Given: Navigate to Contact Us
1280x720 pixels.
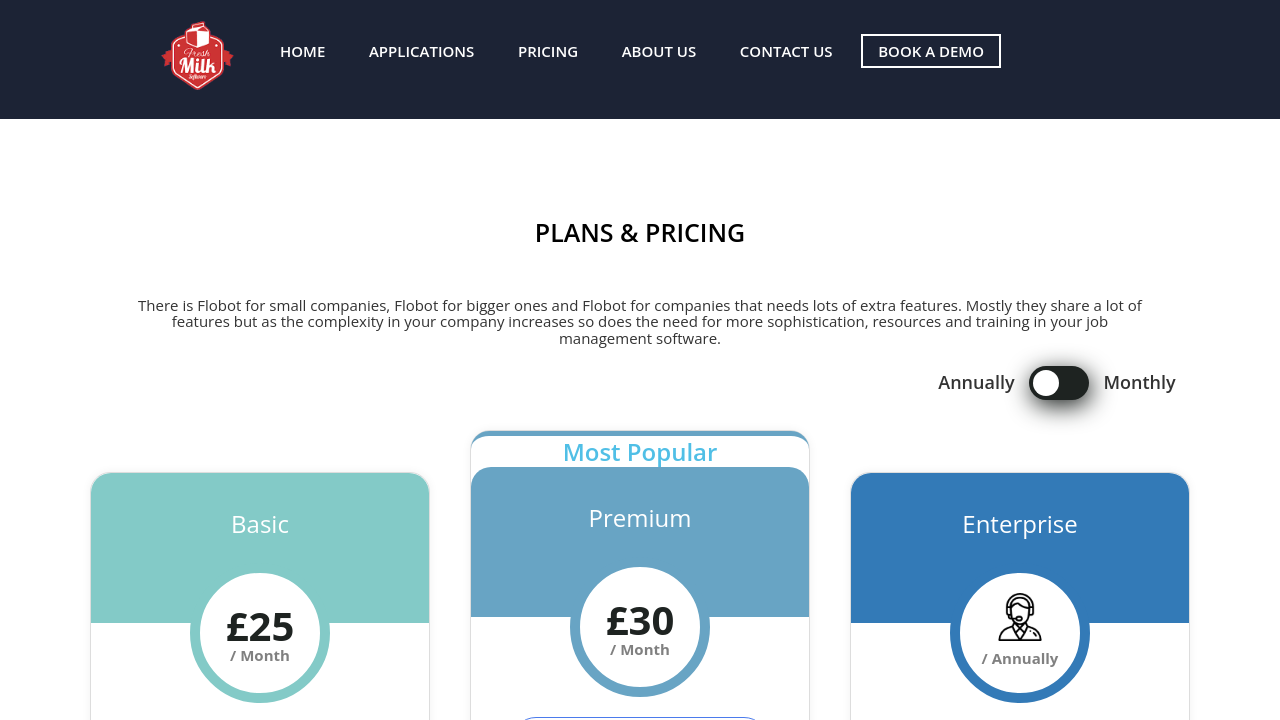Looking at the screenshot, I should coord(785,52).
